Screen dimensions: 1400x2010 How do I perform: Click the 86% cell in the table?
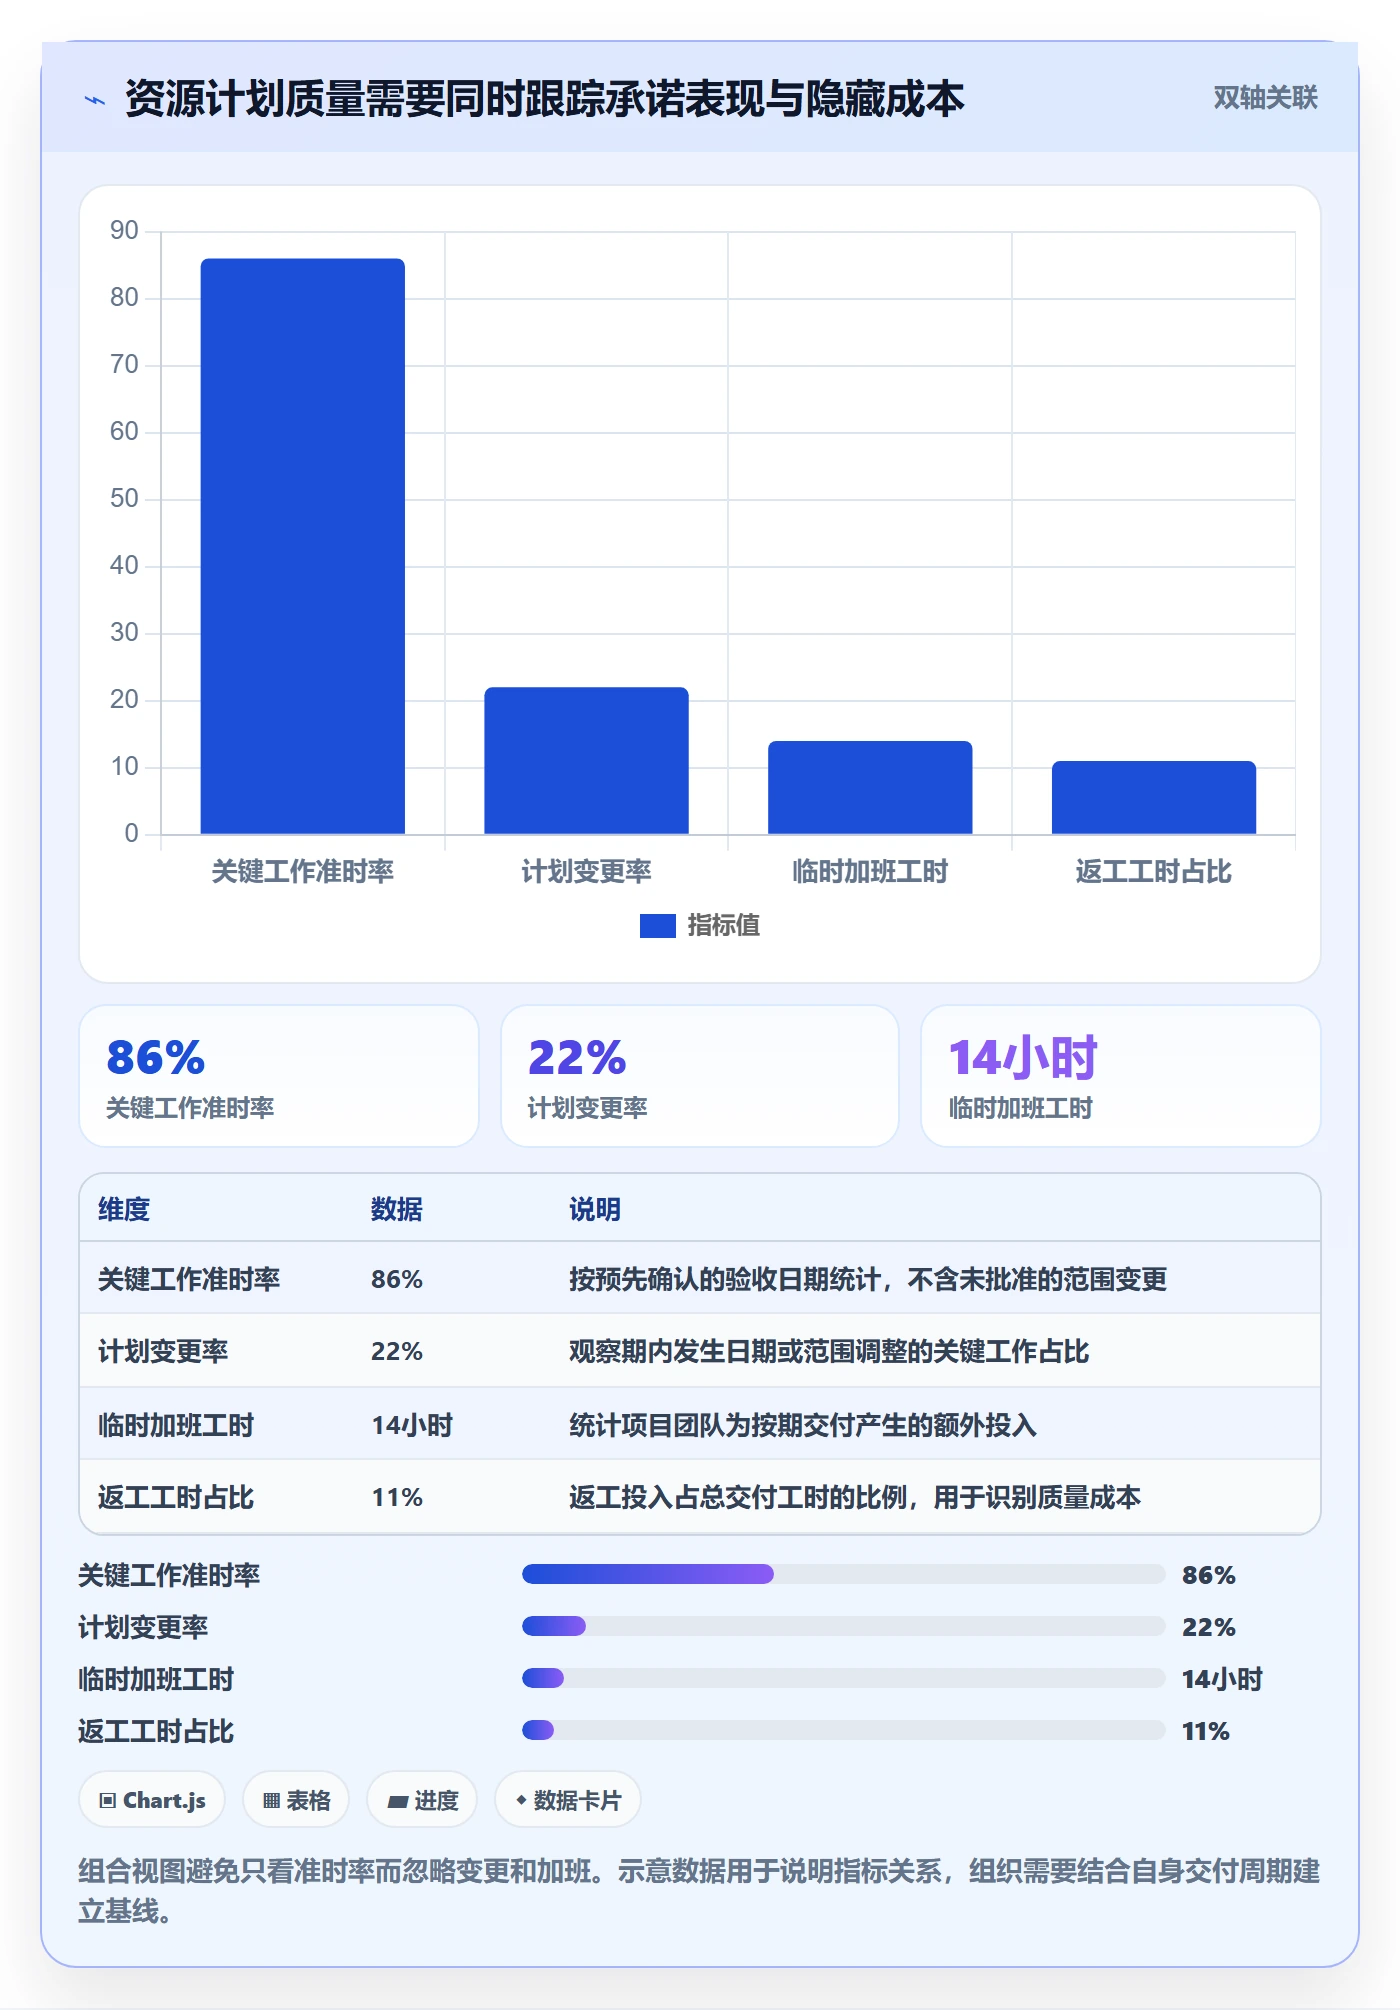point(397,1280)
